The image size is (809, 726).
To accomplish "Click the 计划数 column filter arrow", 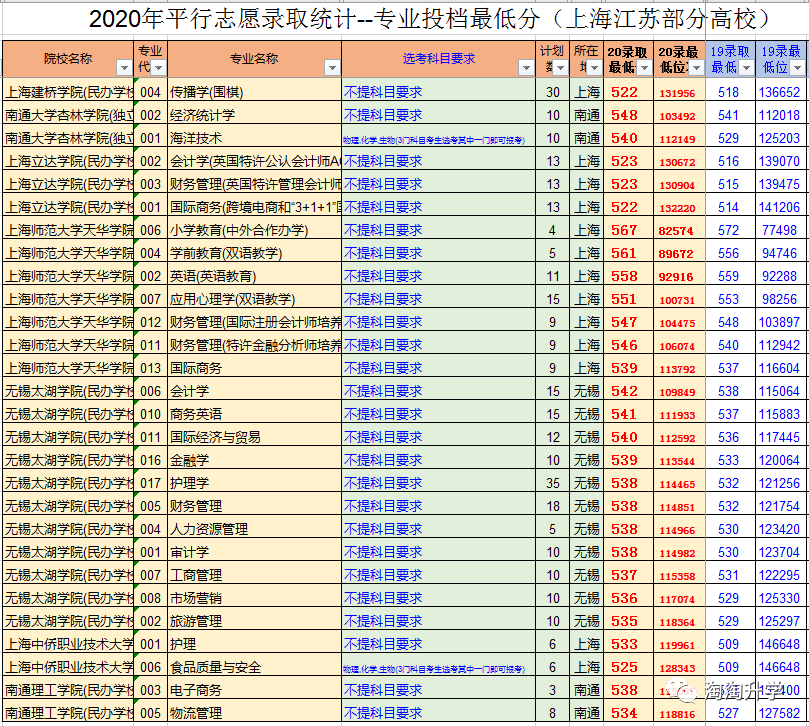I will point(559,68).
